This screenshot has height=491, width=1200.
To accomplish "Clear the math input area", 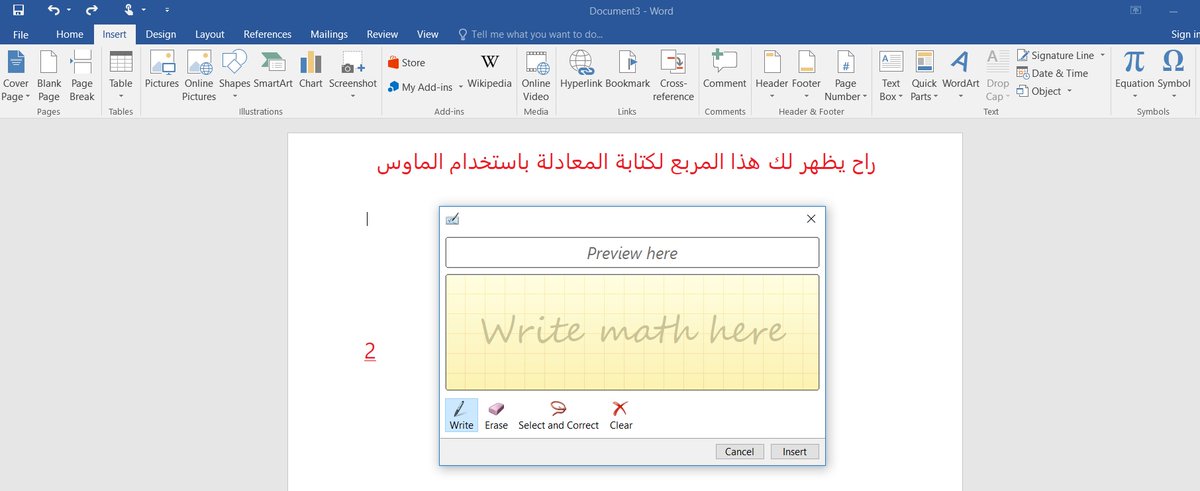I will tap(621, 415).
